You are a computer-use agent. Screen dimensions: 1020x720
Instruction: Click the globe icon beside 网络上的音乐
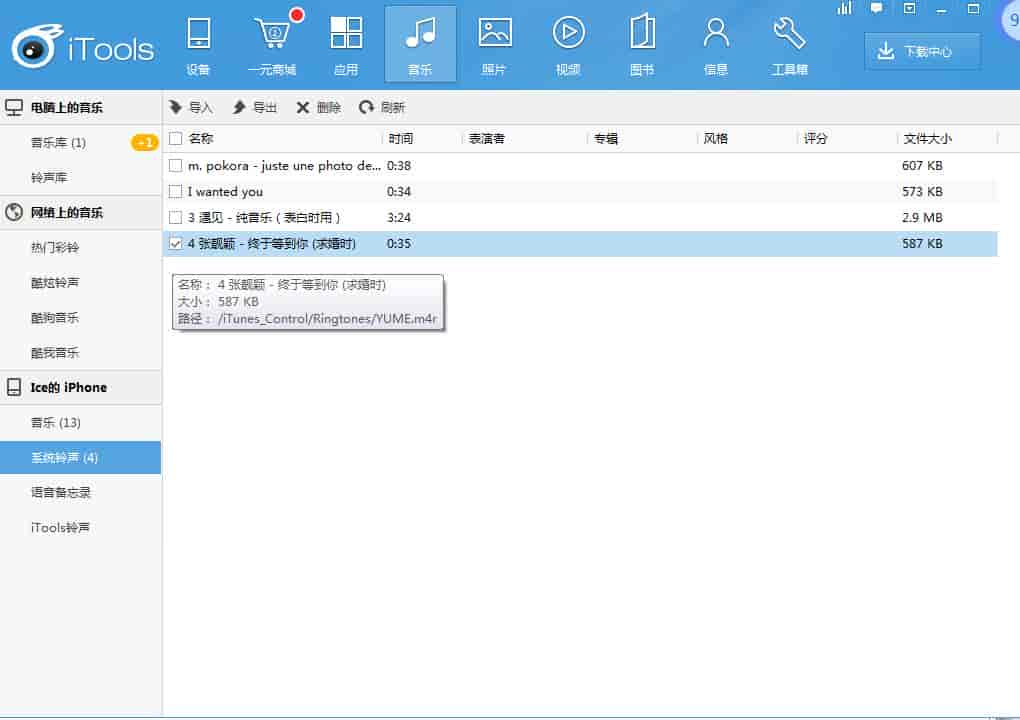point(14,212)
